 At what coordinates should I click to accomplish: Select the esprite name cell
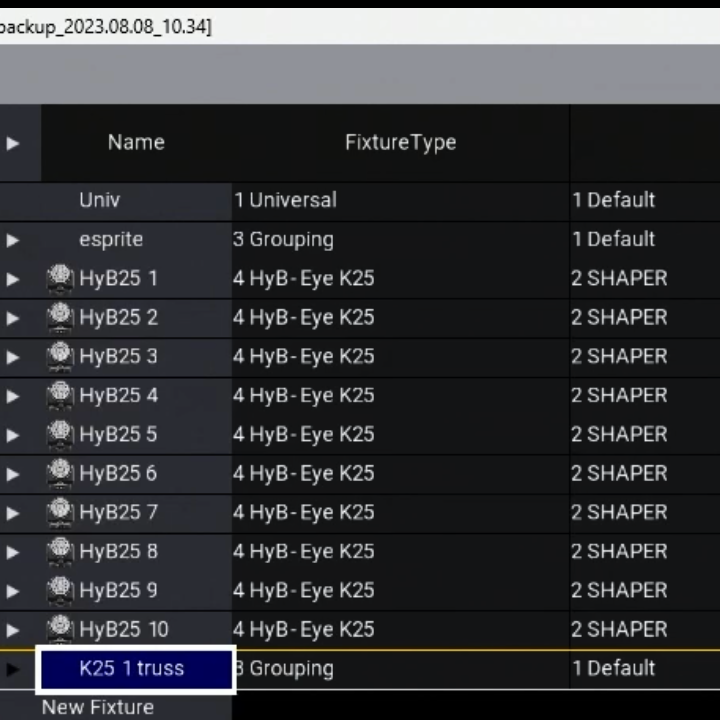pyautogui.click(x=136, y=240)
